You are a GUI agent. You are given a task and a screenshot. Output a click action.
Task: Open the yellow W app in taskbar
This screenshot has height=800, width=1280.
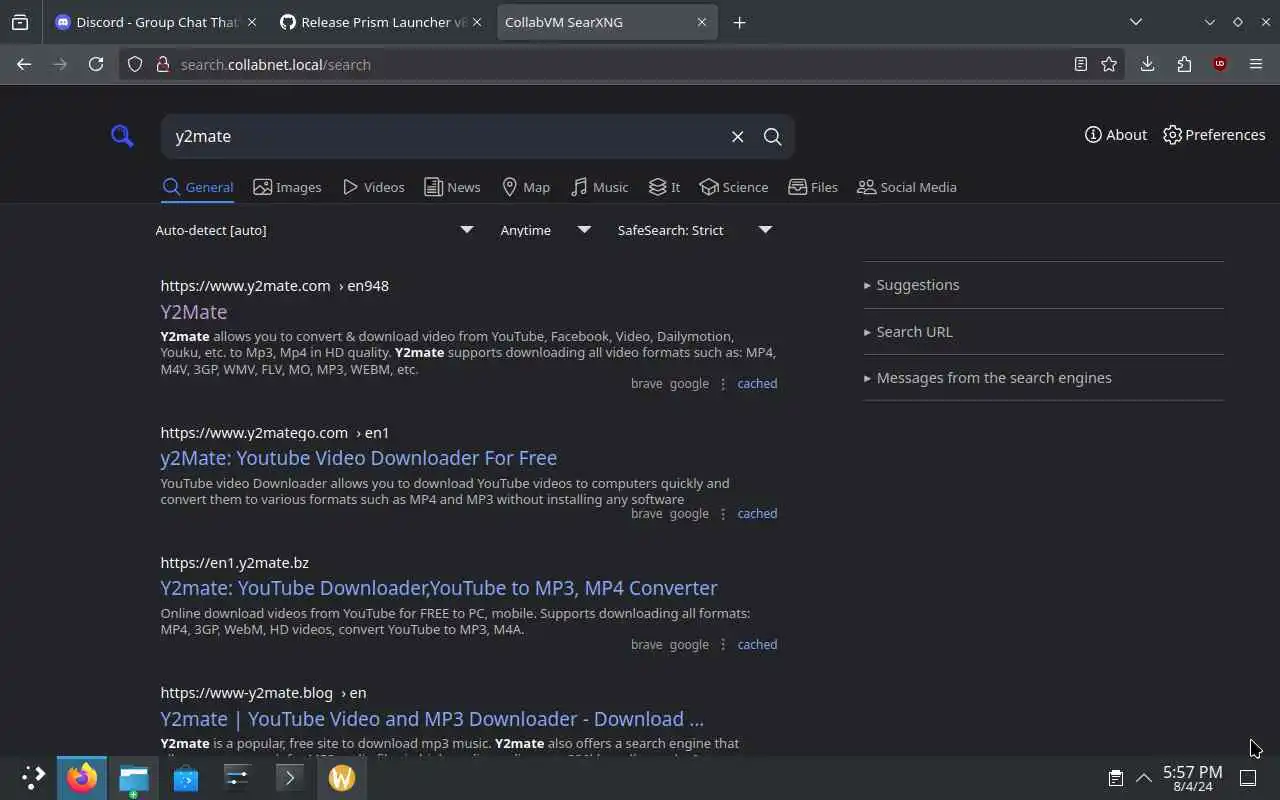point(342,777)
